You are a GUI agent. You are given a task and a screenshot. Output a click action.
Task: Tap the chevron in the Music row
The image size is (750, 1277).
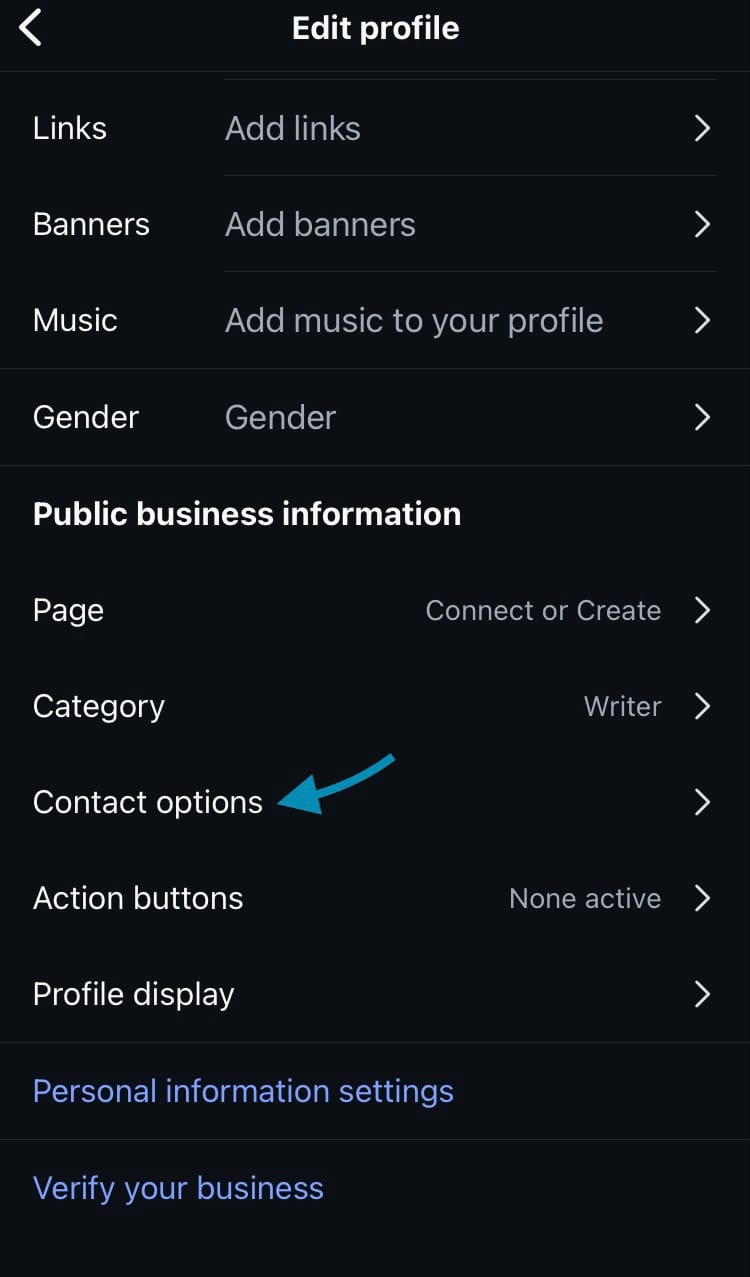tap(702, 320)
